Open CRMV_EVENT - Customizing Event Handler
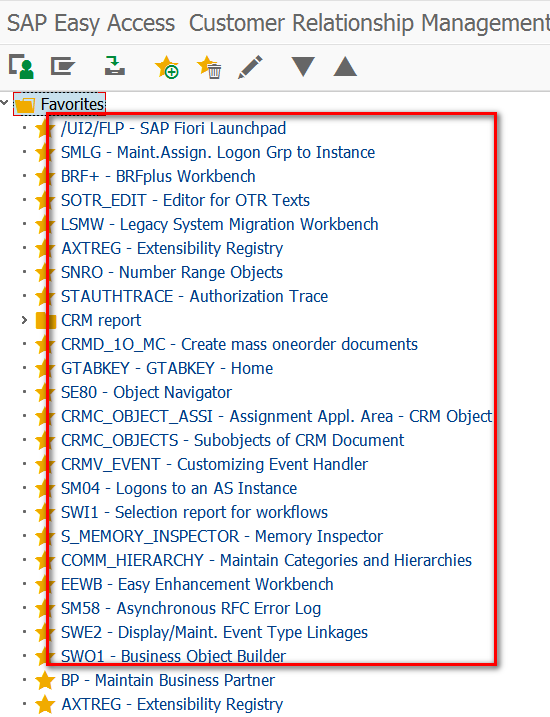Screen dimensions: 550x717 click(214, 465)
